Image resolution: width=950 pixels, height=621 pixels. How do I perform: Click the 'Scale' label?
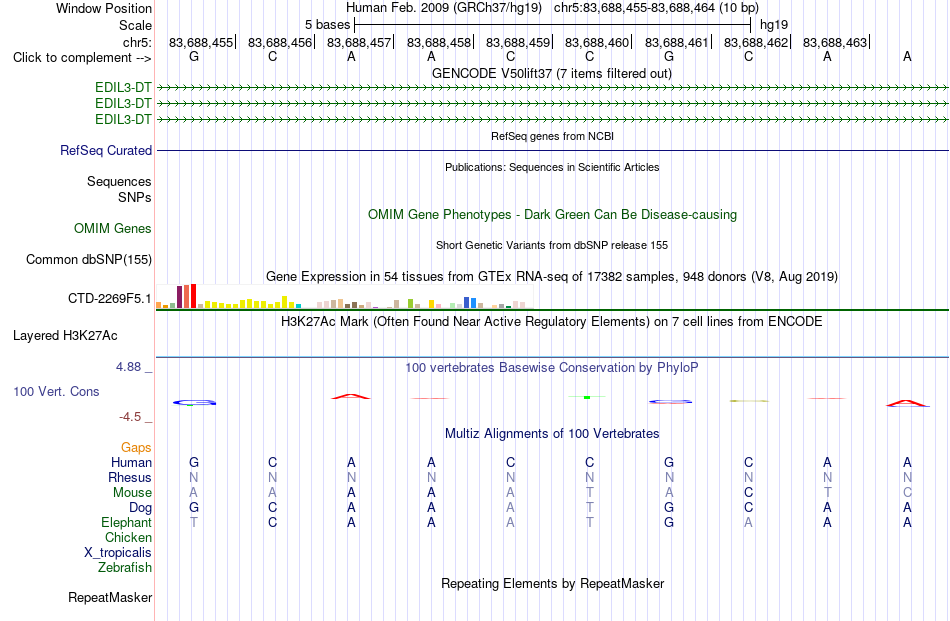click(x=135, y=25)
